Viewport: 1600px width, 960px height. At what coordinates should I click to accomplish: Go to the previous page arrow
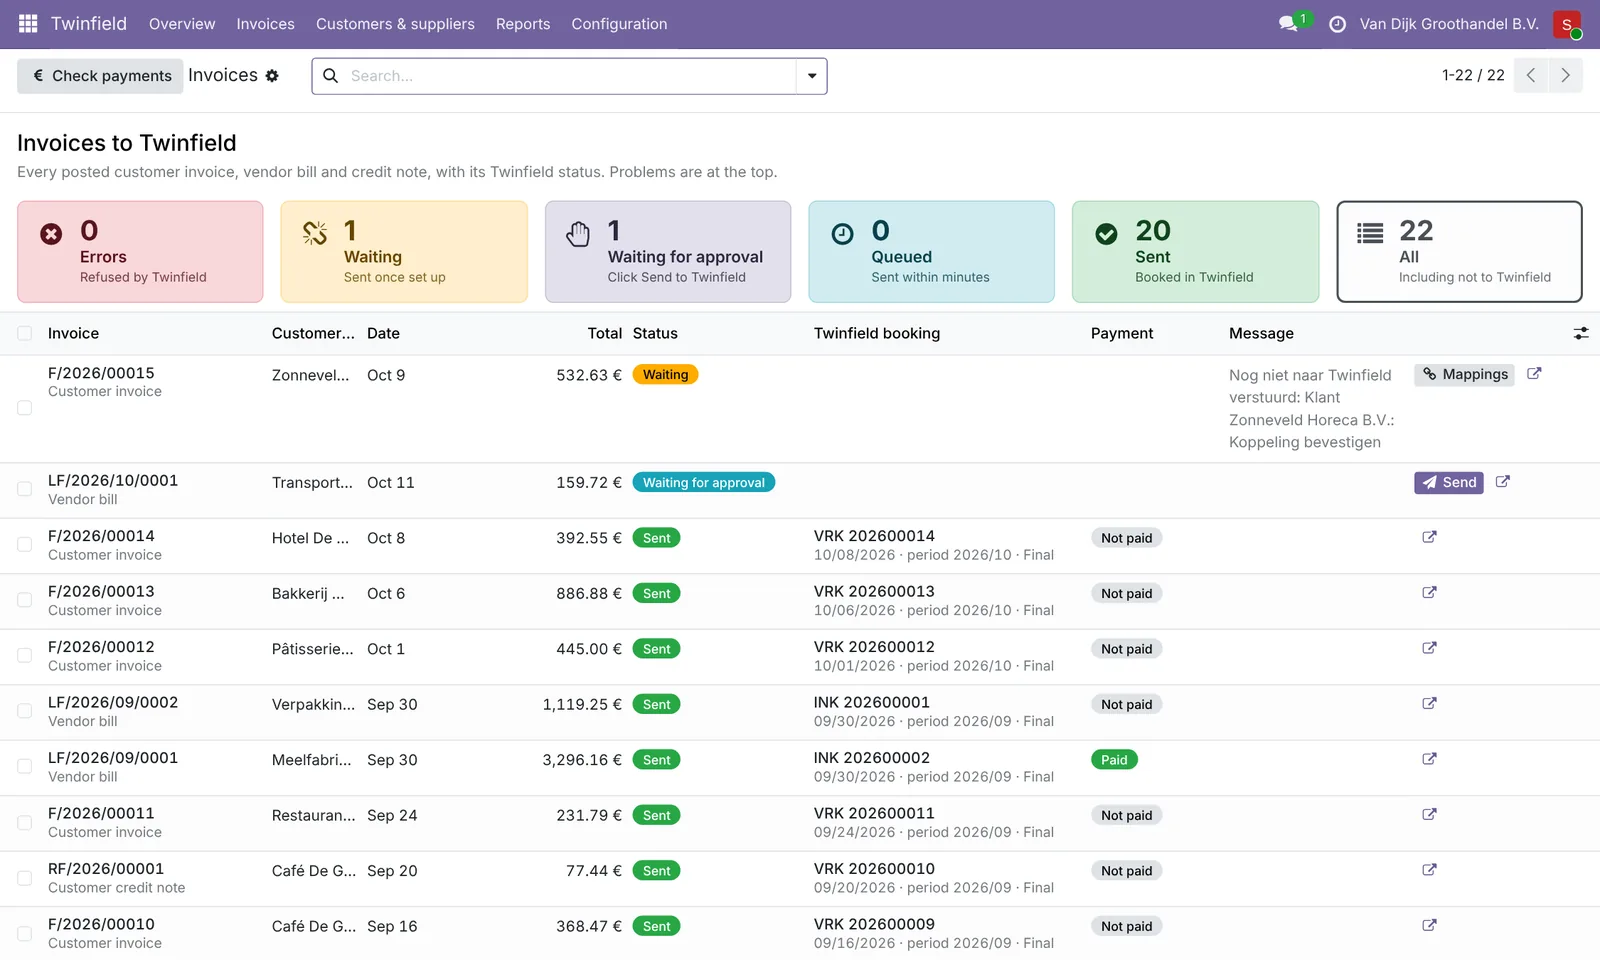[1531, 76]
